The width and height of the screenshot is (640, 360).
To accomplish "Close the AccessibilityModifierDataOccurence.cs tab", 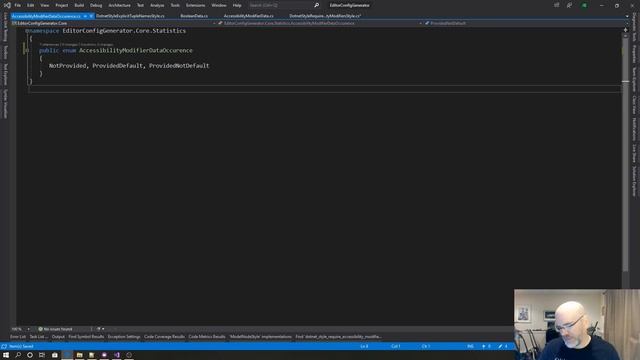I will 91,16.
